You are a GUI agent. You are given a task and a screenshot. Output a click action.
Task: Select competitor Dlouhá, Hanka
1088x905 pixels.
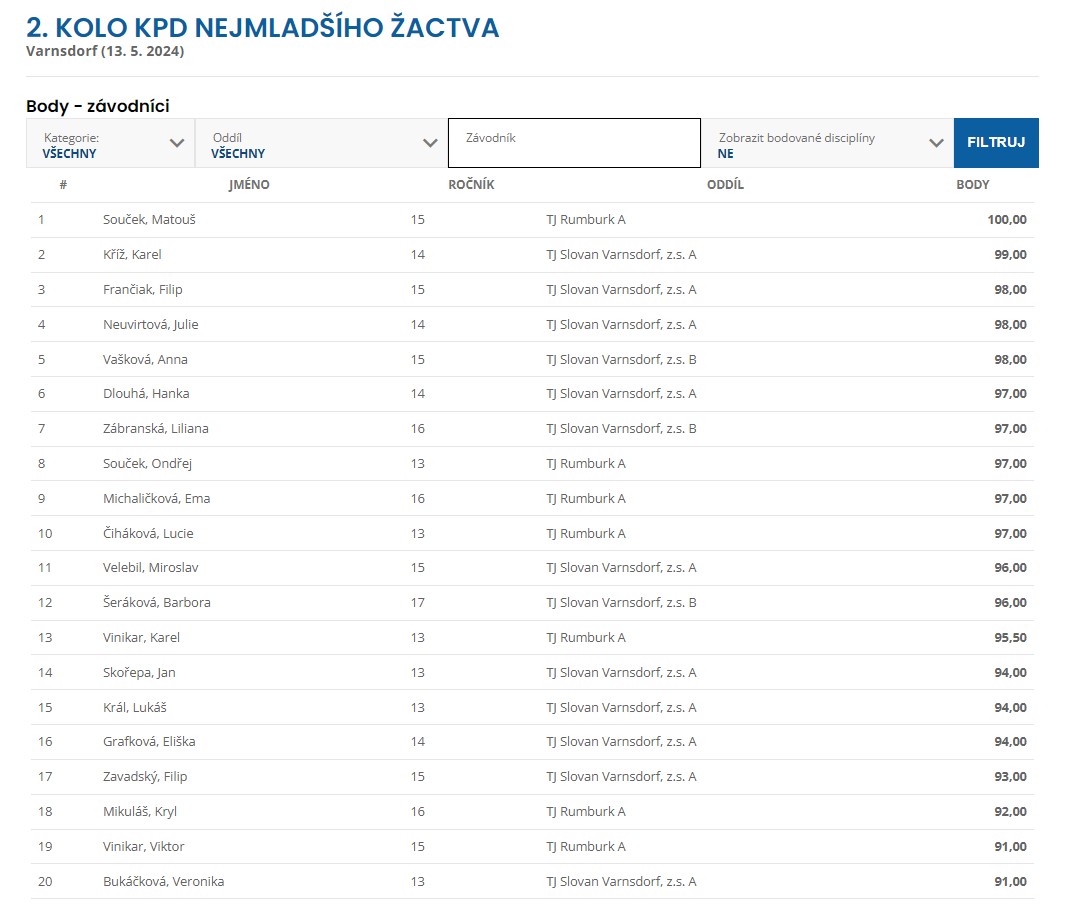point(146,394)
